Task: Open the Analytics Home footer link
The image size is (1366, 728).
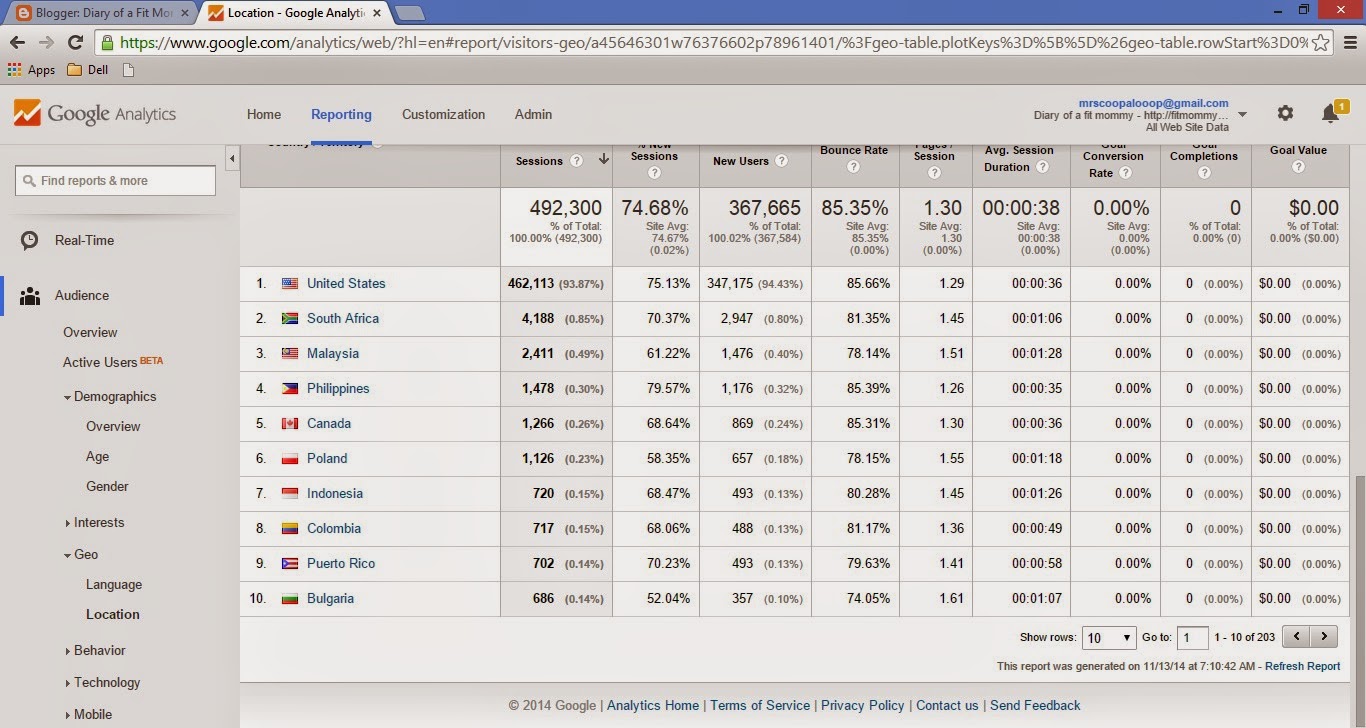Action: pos(653,705)
